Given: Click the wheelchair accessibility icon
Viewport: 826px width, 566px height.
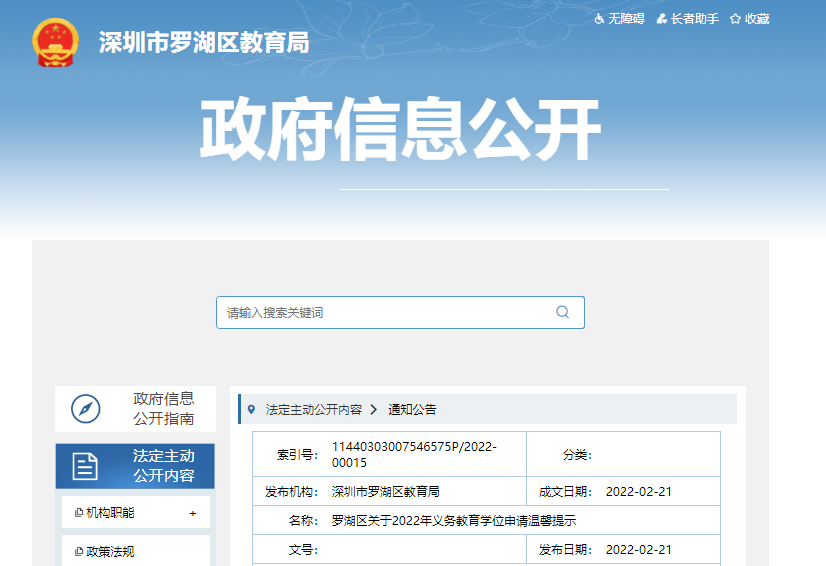Looking at the screenshot, I should coord(599,19).
